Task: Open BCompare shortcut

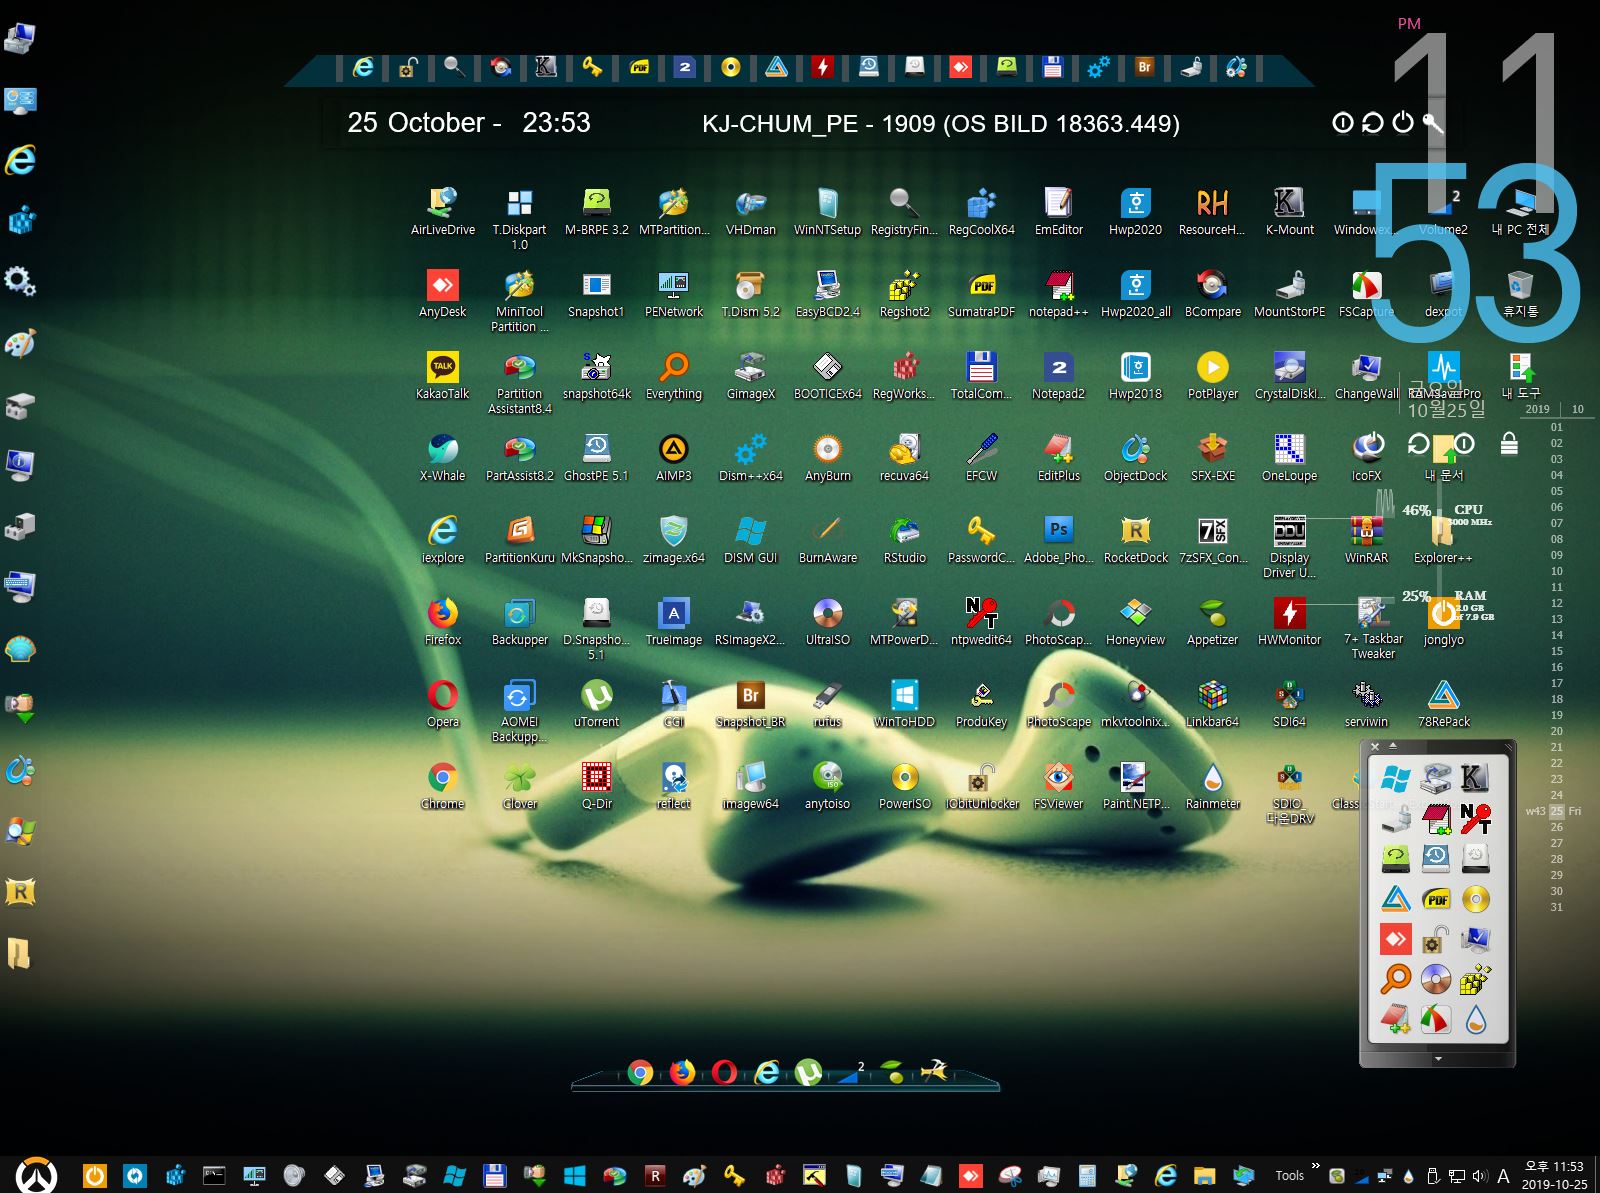Action: [1212, 293]
